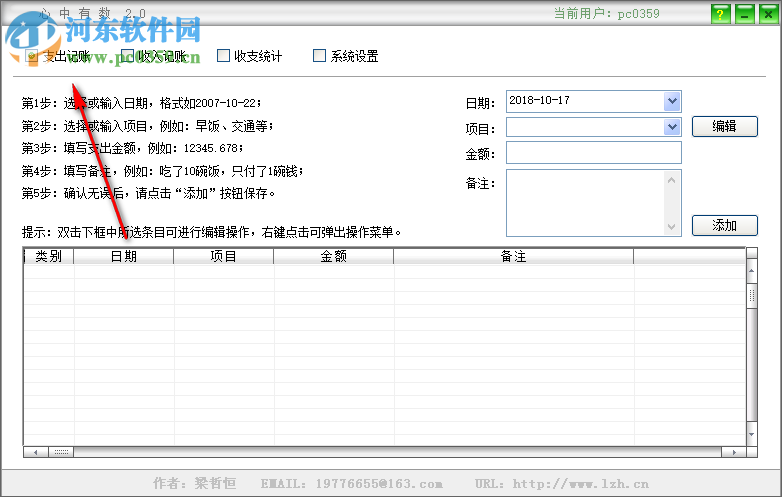Select the 系统设置 checkbox

click(x=319, y=56)
